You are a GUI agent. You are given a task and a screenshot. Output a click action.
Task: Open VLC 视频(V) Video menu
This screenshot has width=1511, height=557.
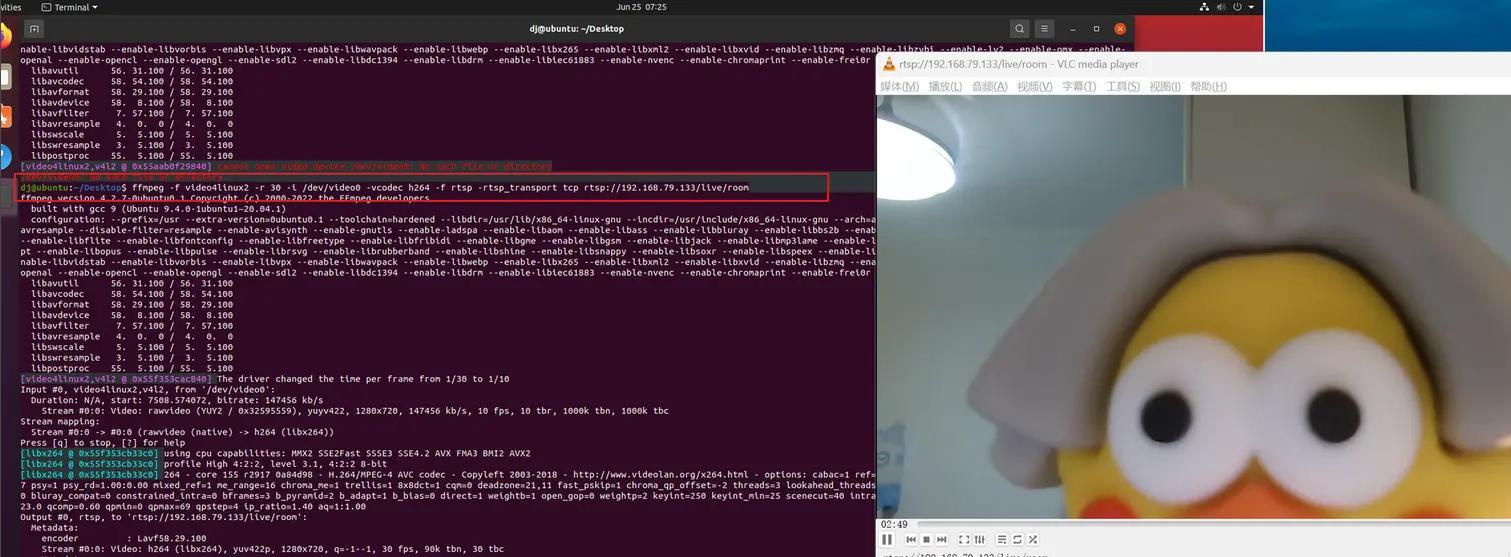pyautogui.click(x=1035, y=86)
